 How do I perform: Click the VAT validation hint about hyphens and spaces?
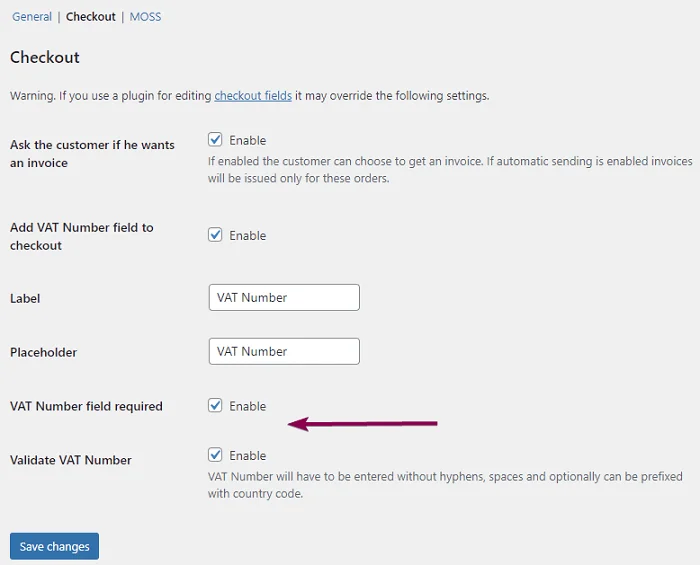445,485
